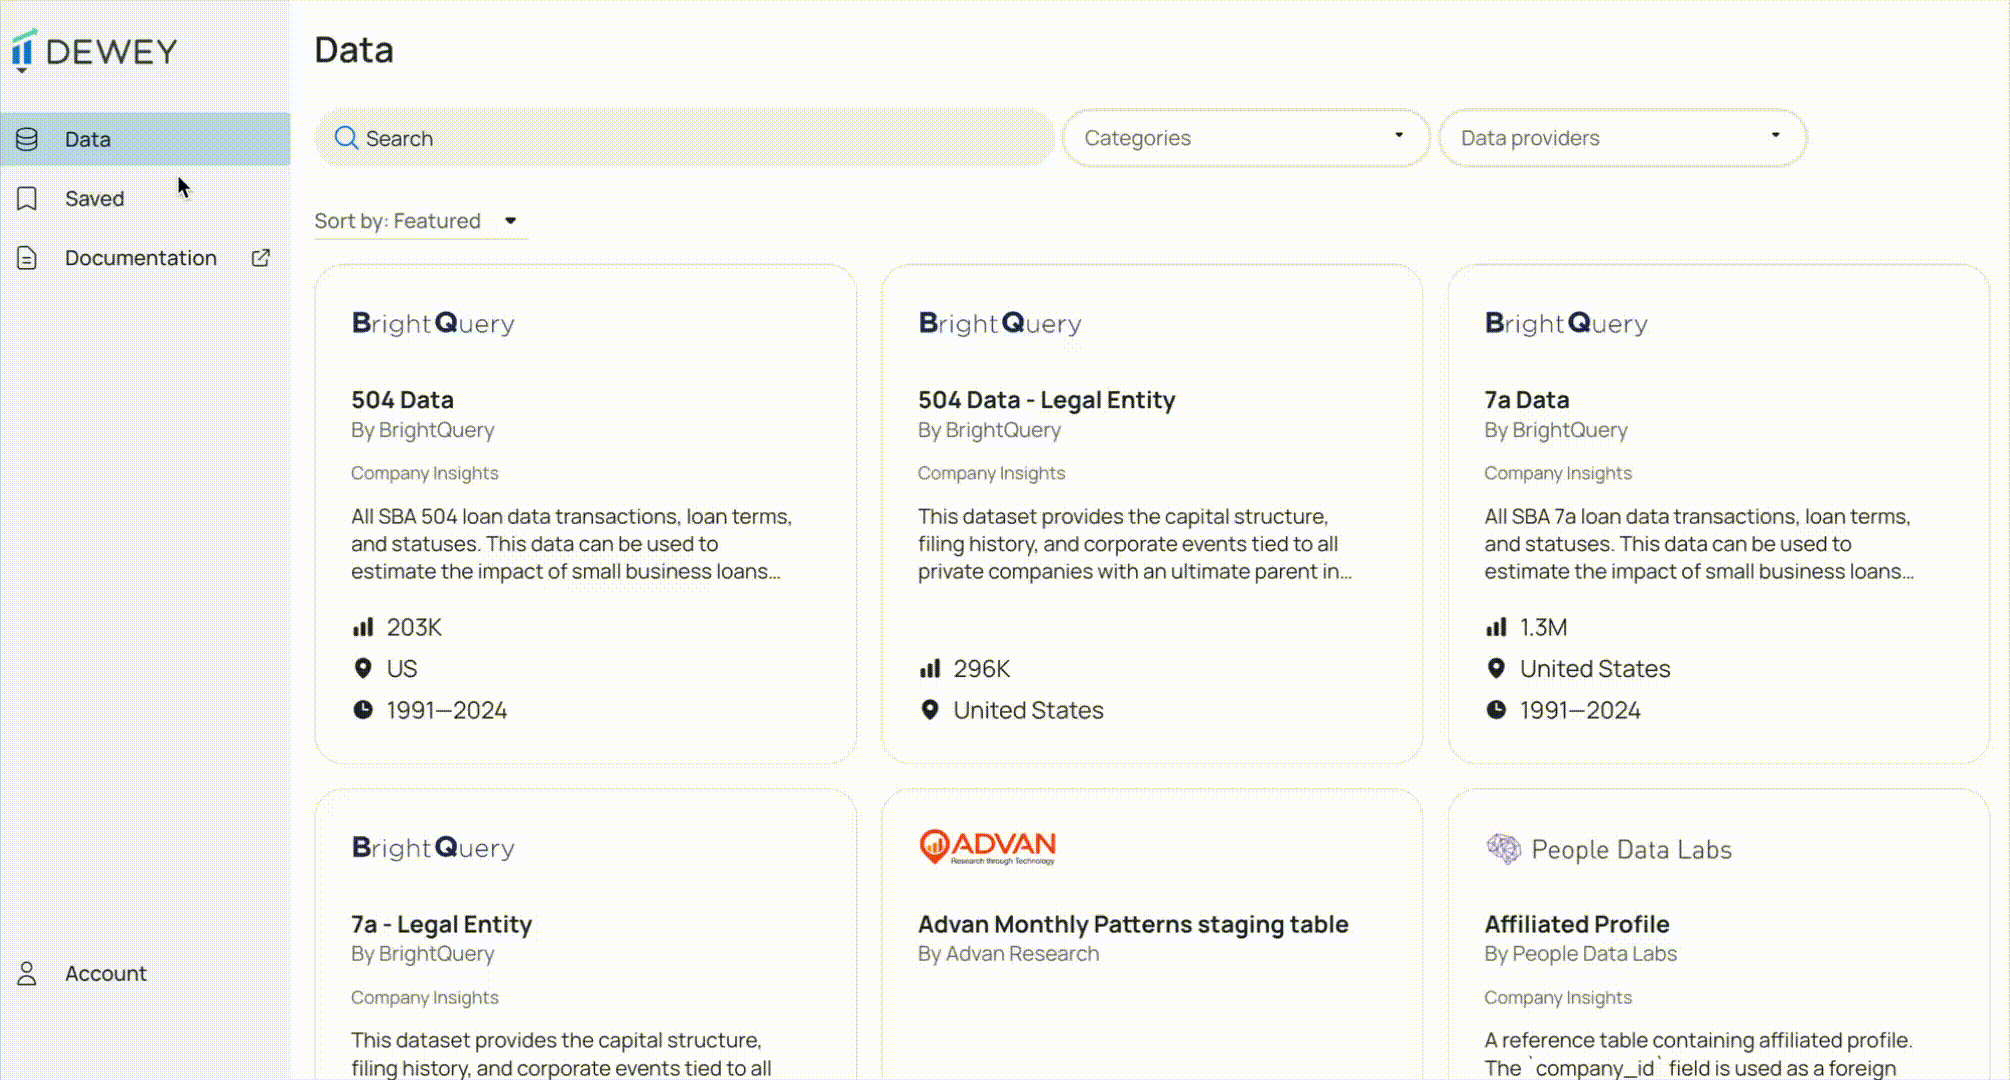This screenshot has width=2010, height=1080.
Task: Click the clock icon on 7a Data card
Action: click(x=1496, y=710)
